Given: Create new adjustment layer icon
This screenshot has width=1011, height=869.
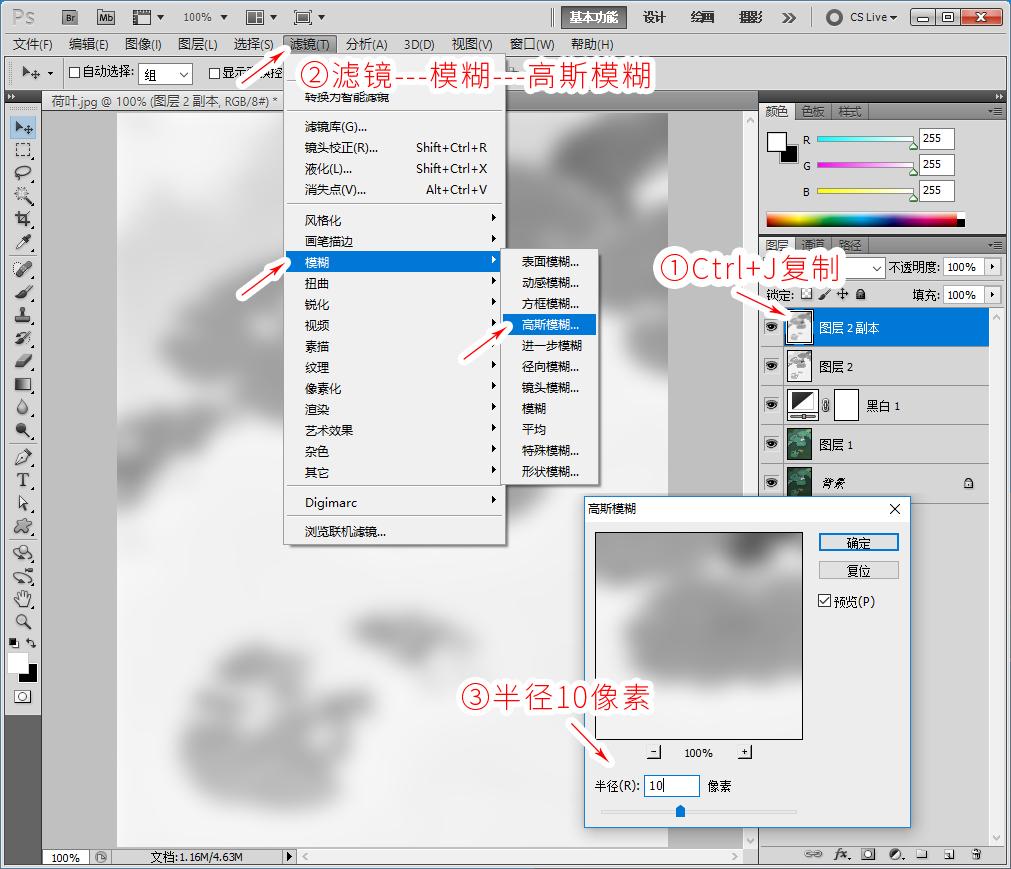Looking at the screenshot, I should 896,854.
